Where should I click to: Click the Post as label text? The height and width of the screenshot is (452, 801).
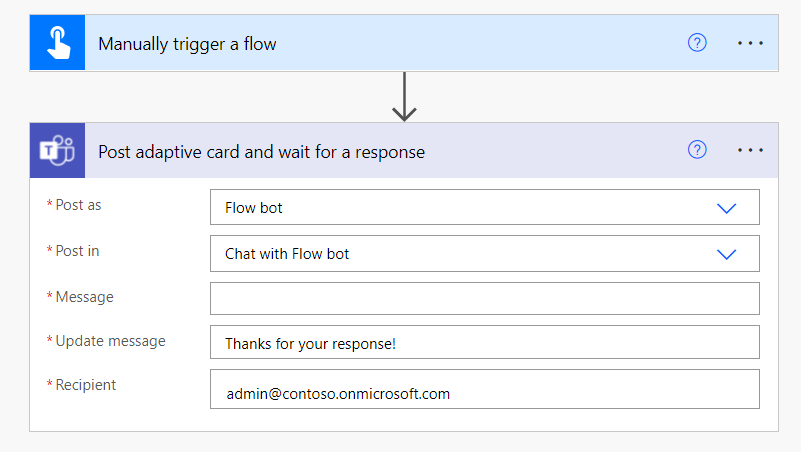click(x=78, y=205)
